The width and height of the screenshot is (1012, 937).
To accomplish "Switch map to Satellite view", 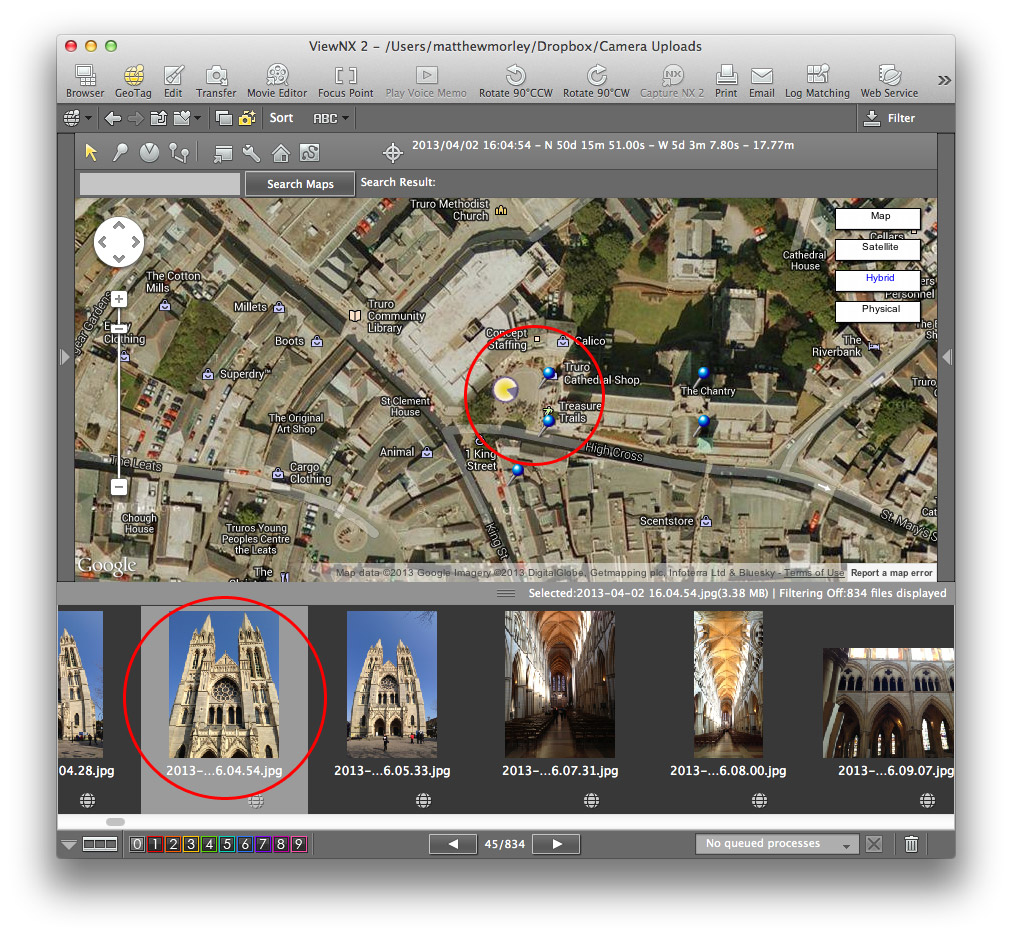I will (x=878, y=248).
